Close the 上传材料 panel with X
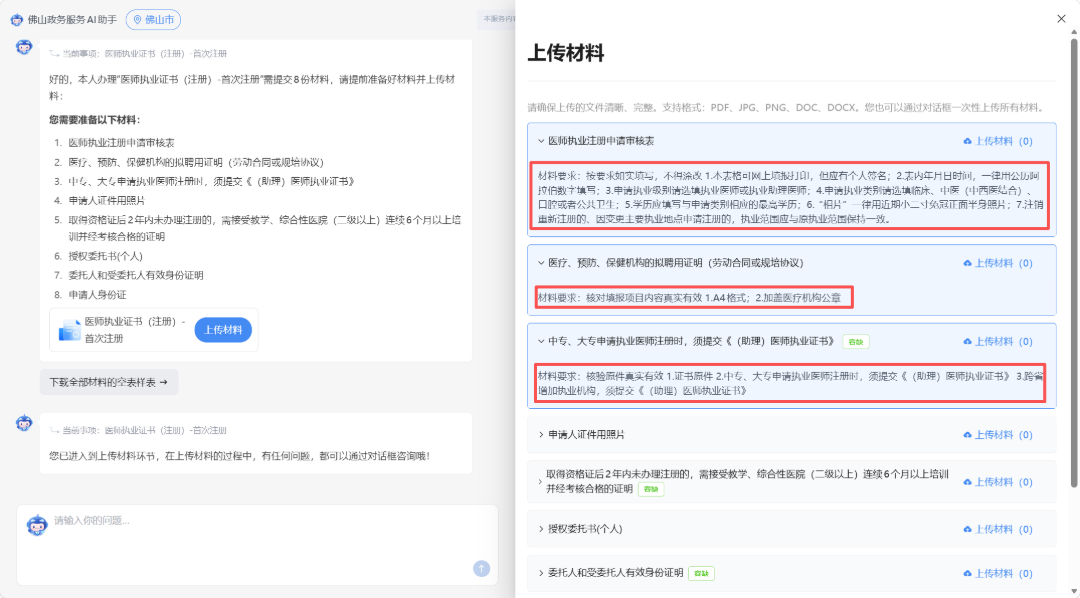The image size is (1080, 598). tap(1061, 19)
